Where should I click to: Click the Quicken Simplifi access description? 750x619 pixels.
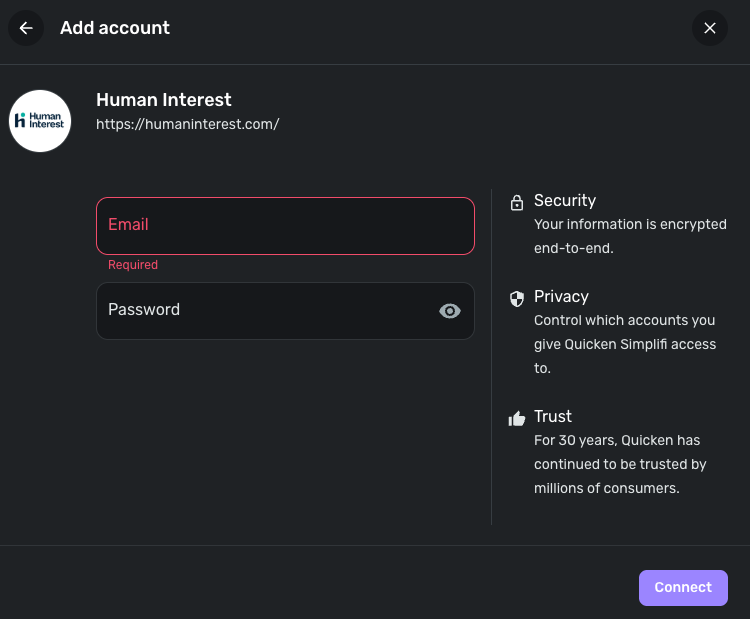coord(625,344)
